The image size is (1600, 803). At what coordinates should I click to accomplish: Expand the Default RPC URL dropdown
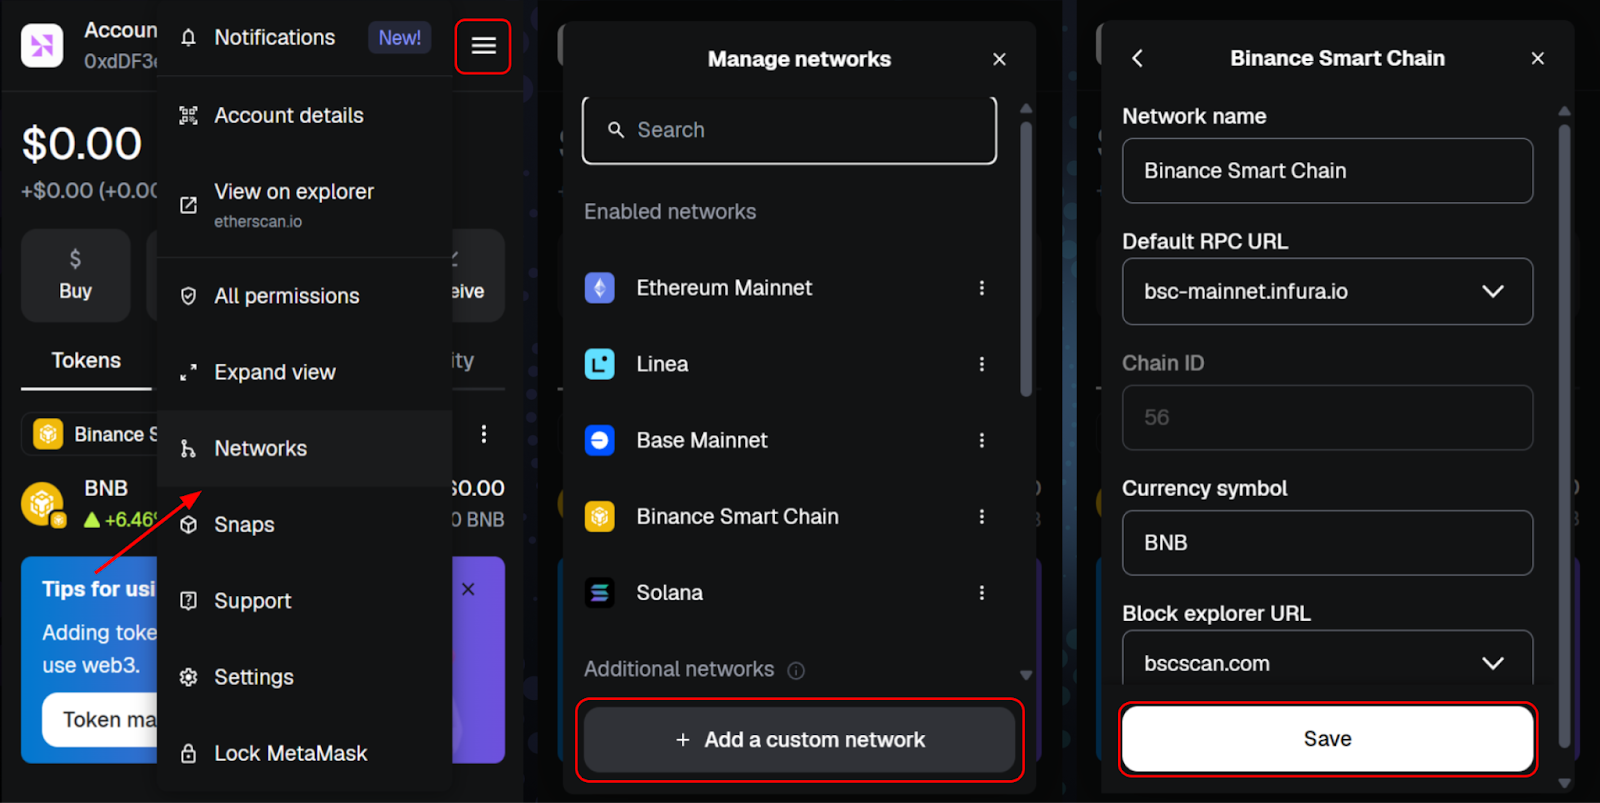click(1492, 291)
